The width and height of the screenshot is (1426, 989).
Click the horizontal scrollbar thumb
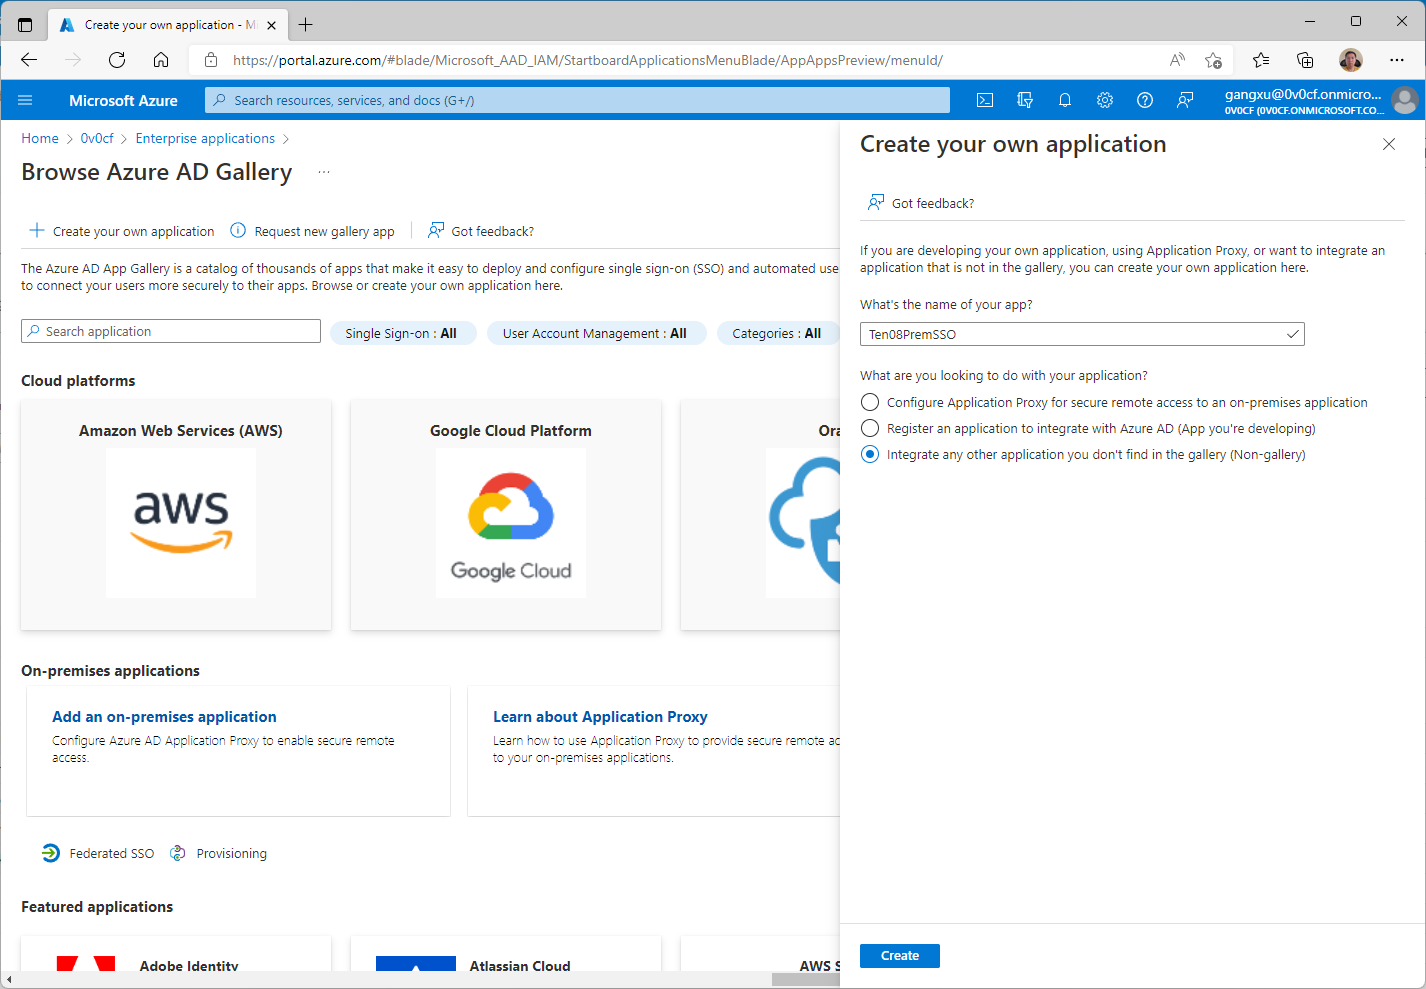[806, 980]
